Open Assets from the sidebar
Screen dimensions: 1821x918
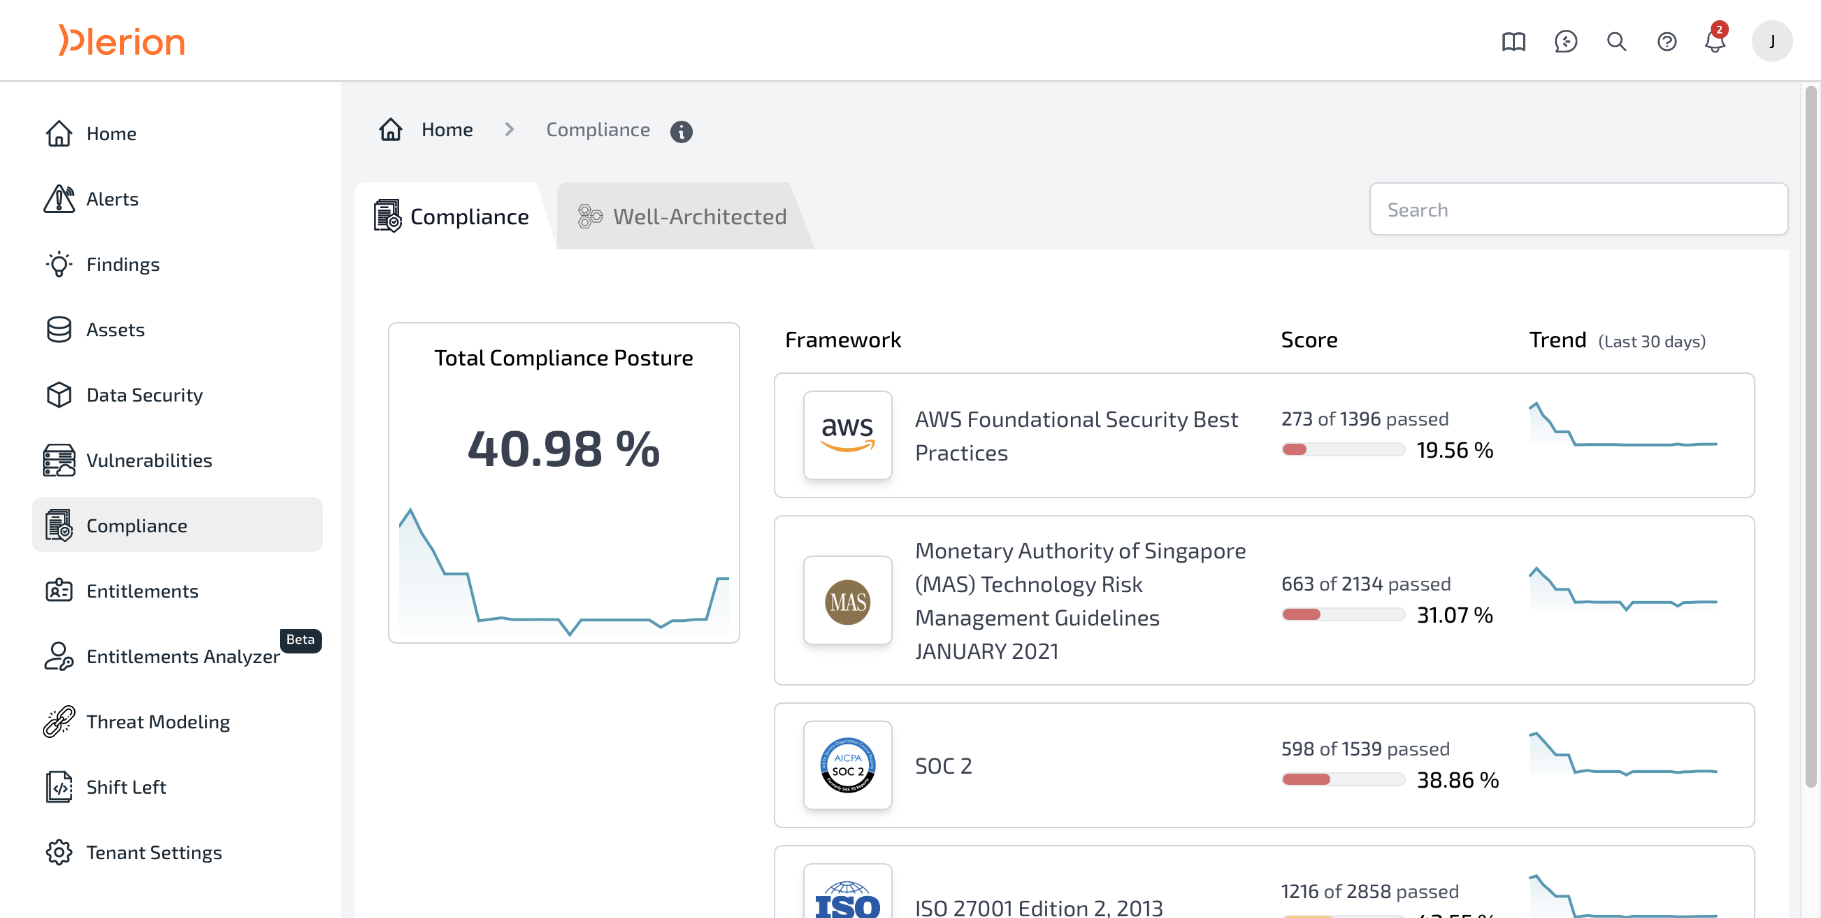(177, 329)
